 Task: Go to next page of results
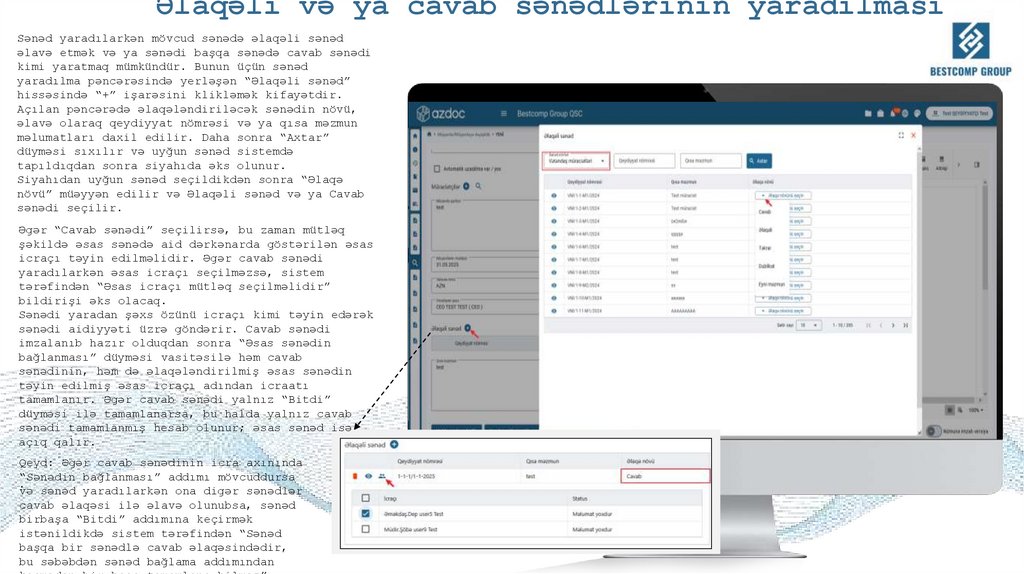click(893, 325)
